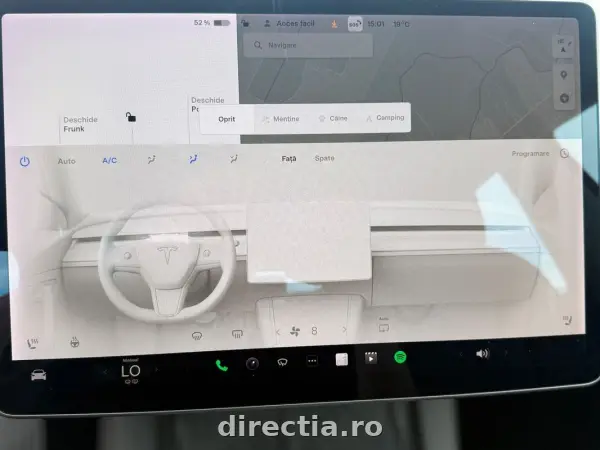Tap the volume speaker icon

tap(483, 354)
